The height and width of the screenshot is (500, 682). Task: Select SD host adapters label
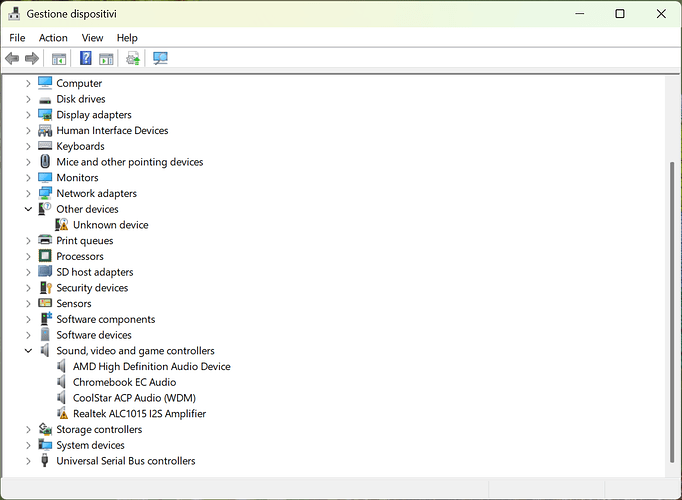(x=95, y=272)
